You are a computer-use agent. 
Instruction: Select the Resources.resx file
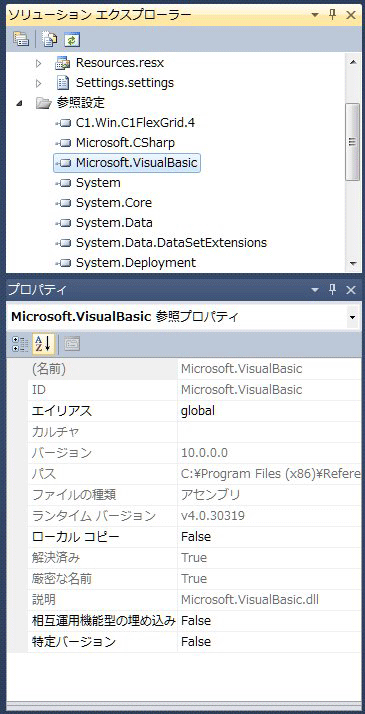[120, 63]
